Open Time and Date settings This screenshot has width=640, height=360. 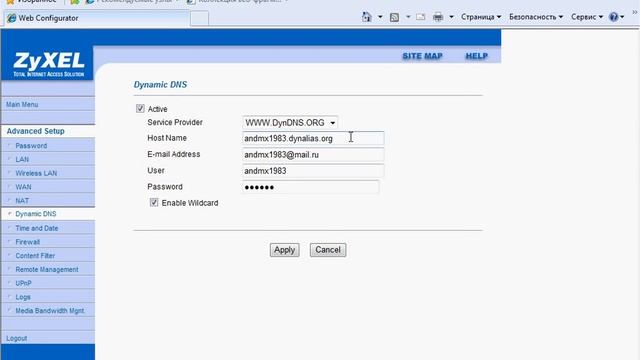pyautogui.click(x=37, y=228)
